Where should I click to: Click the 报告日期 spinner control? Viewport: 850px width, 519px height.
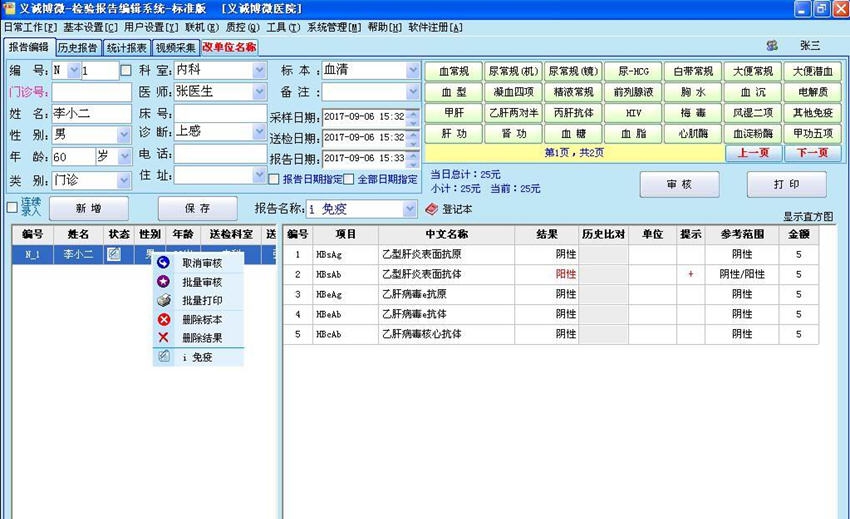(414, 159)
